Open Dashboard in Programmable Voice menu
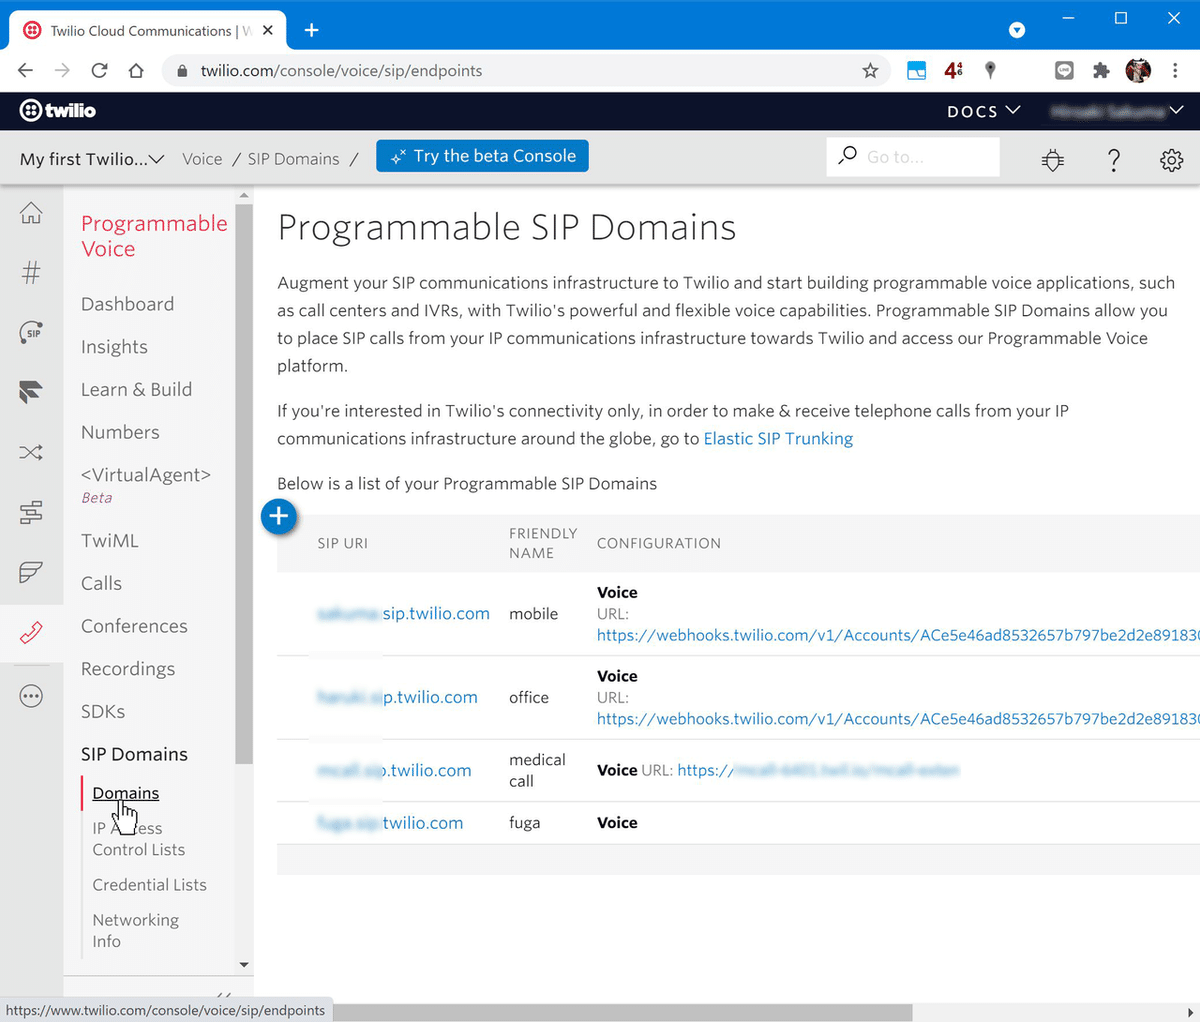Screen dimensions: 1200x1022 click(x=127, y=304)
